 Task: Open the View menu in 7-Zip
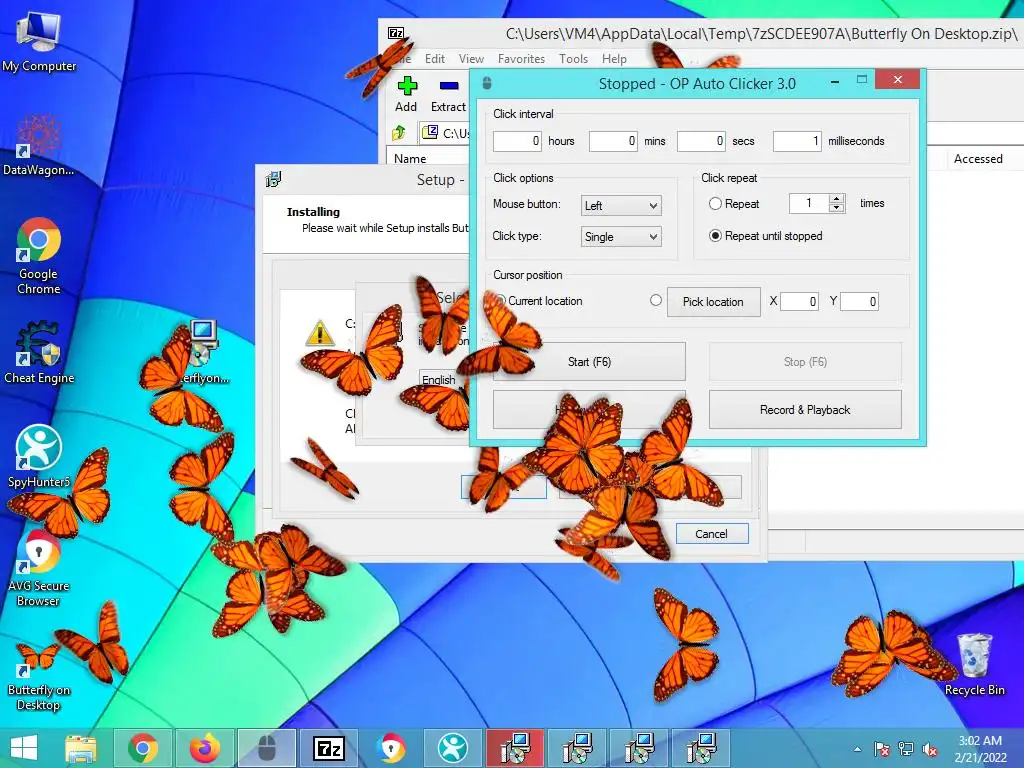pos(471,59)
